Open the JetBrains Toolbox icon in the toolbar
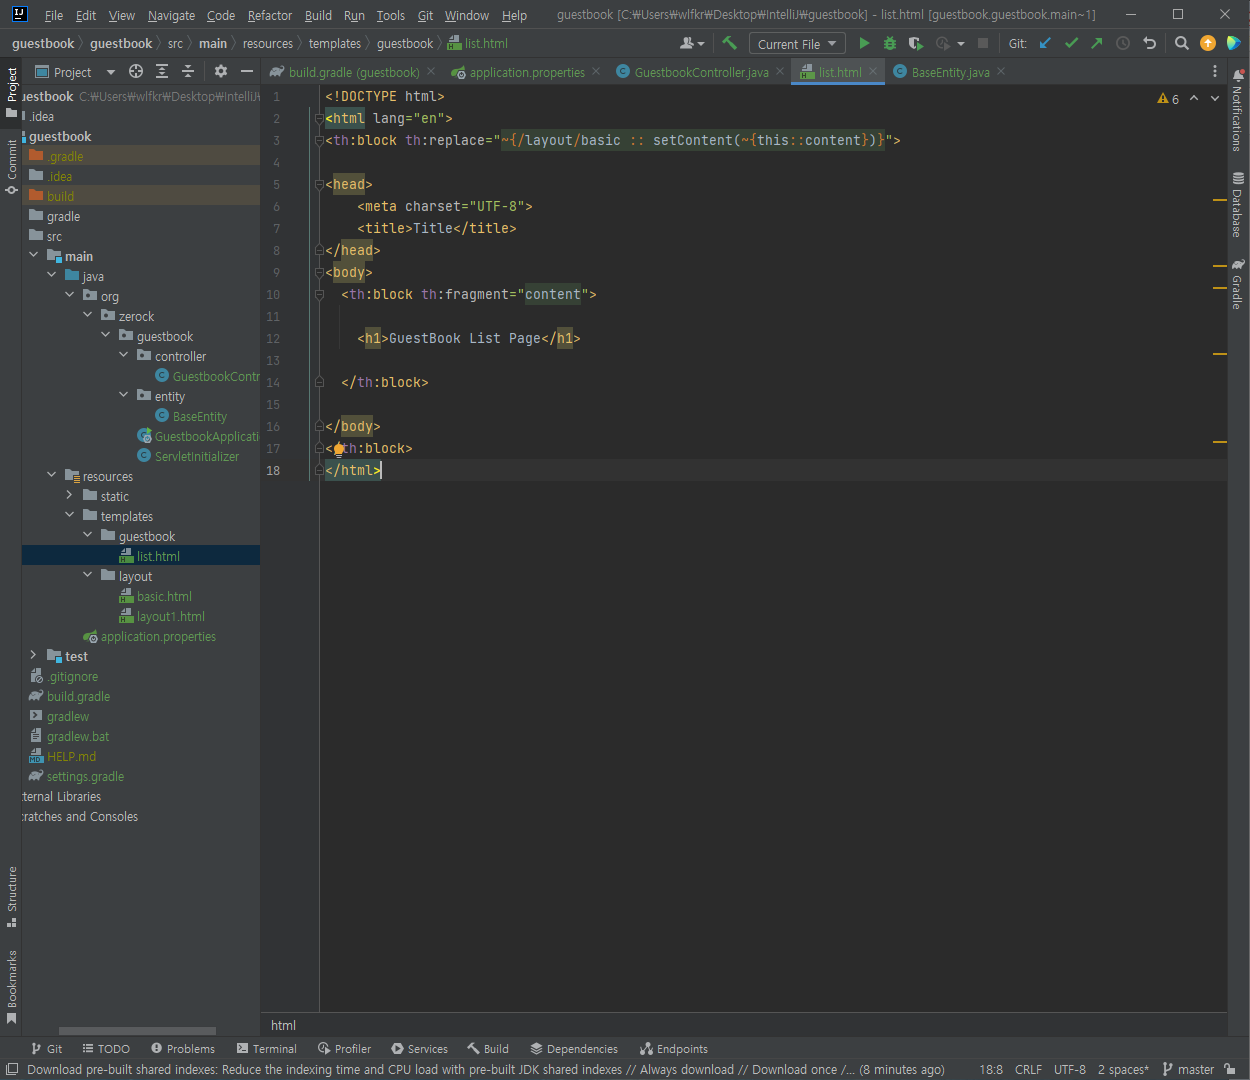Screen dimensions: 1250x1080 pos(1234,43)
